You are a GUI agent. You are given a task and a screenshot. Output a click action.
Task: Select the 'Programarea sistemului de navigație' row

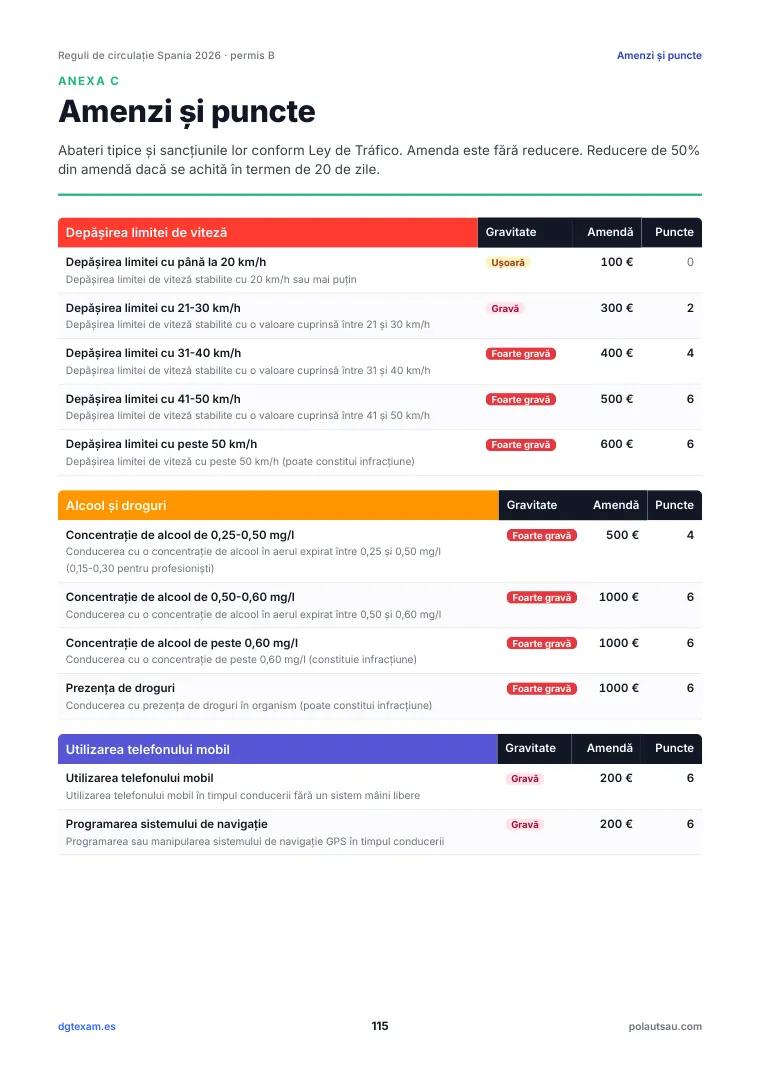coord(380,832)
